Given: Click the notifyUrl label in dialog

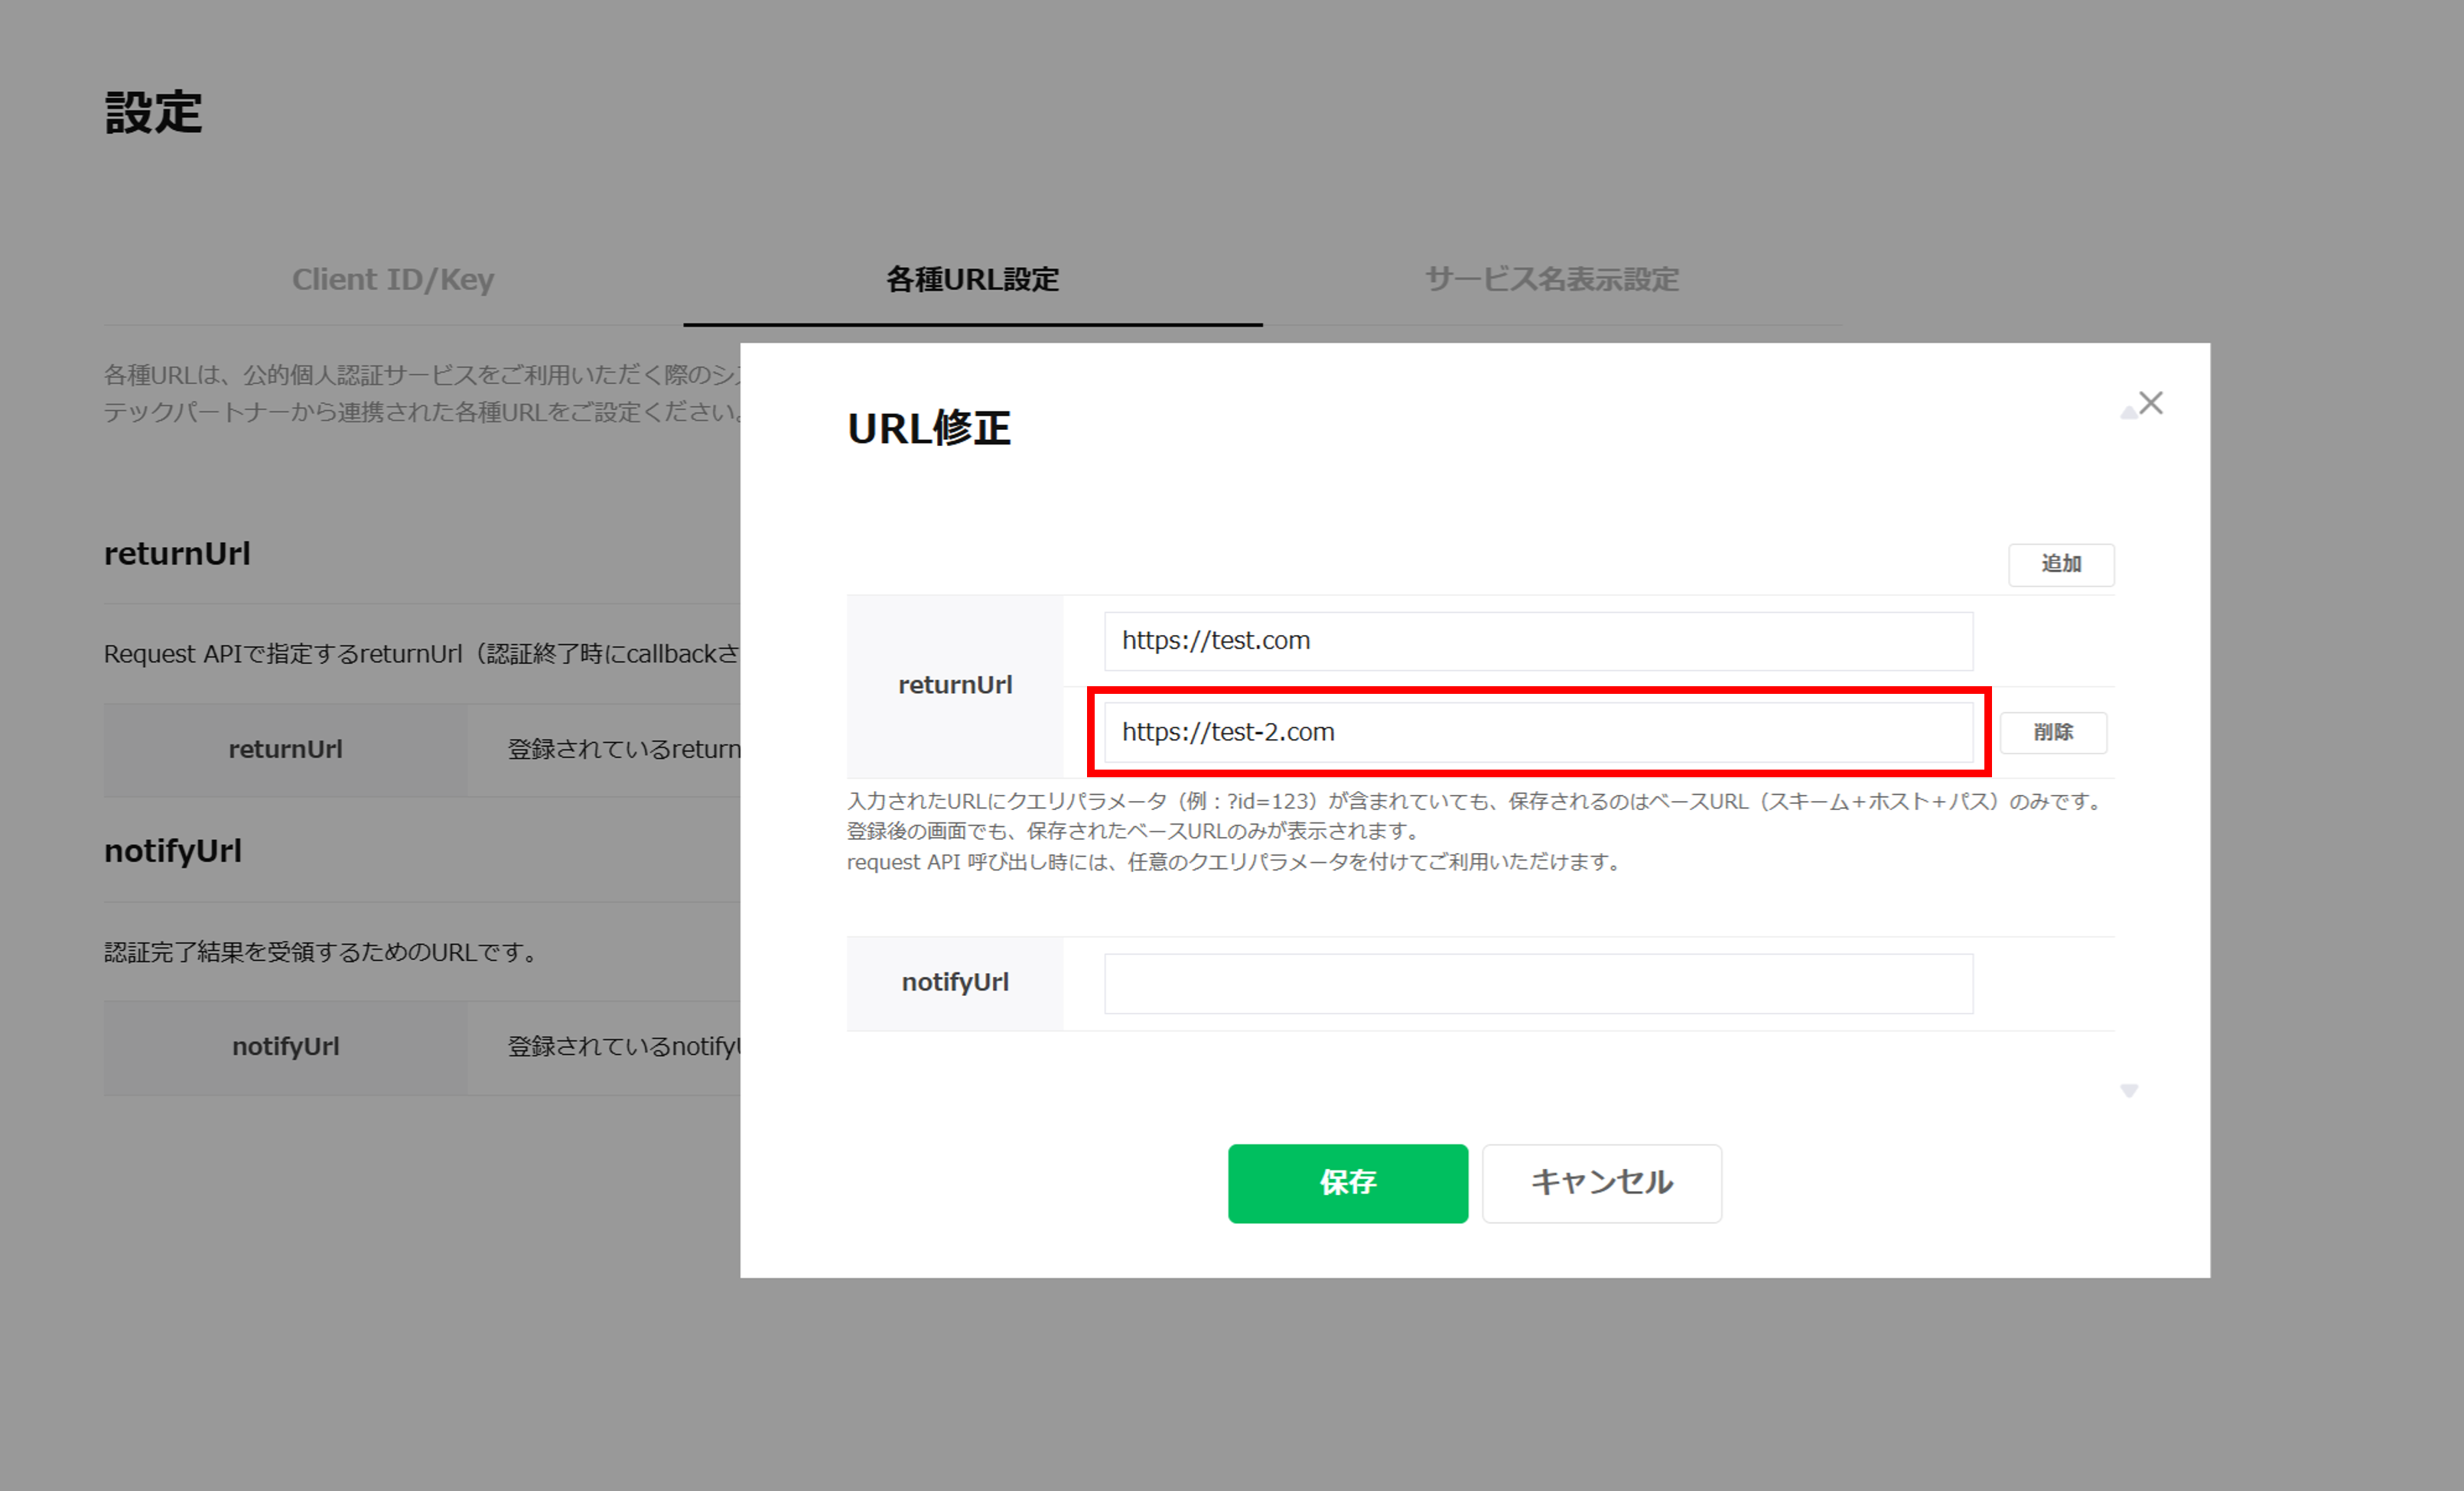Looking at the screenshot, I should point(955,982).
